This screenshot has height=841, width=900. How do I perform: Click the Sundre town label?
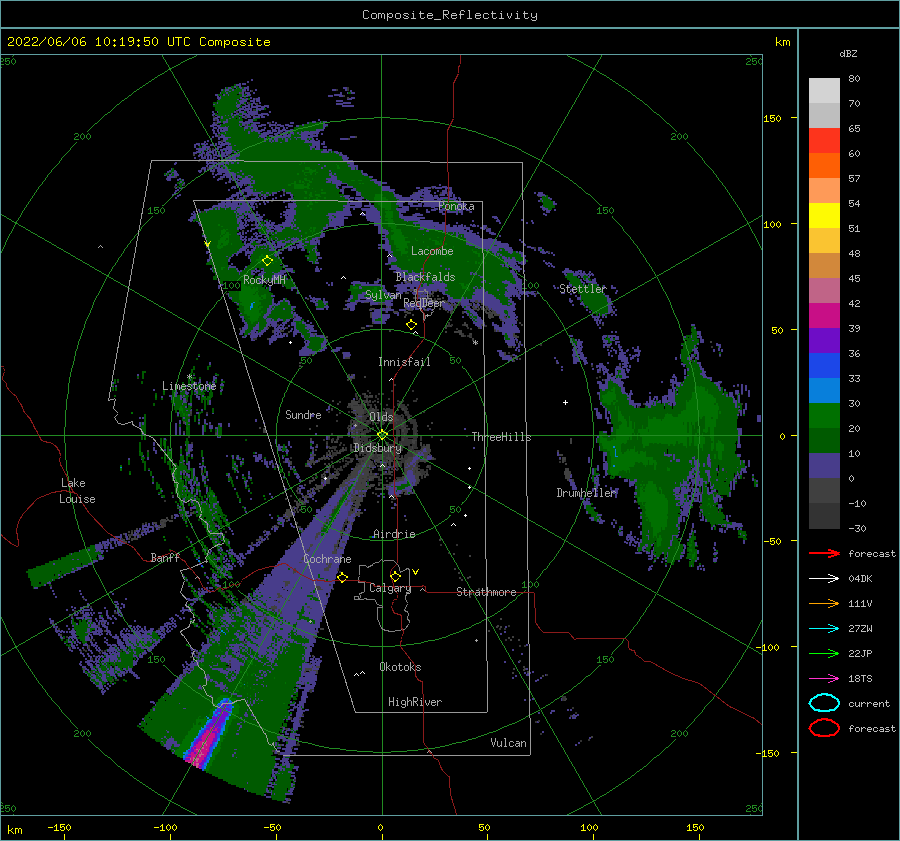[x=303, y=414]
